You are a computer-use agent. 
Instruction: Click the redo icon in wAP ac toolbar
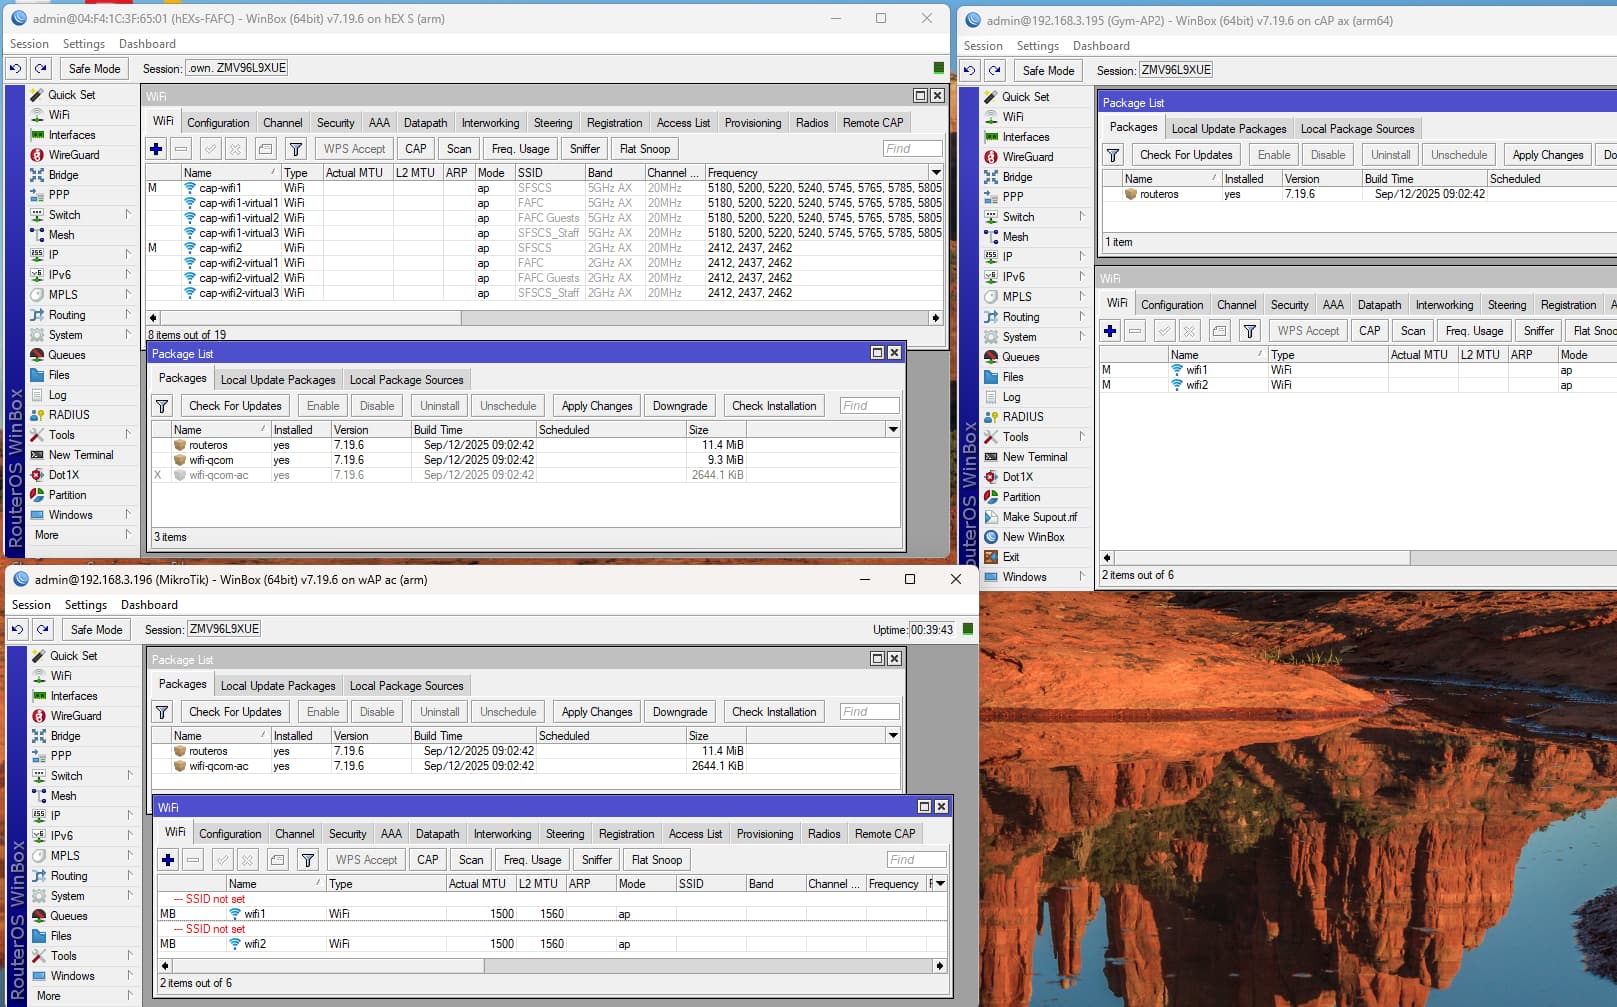[42, 629]
